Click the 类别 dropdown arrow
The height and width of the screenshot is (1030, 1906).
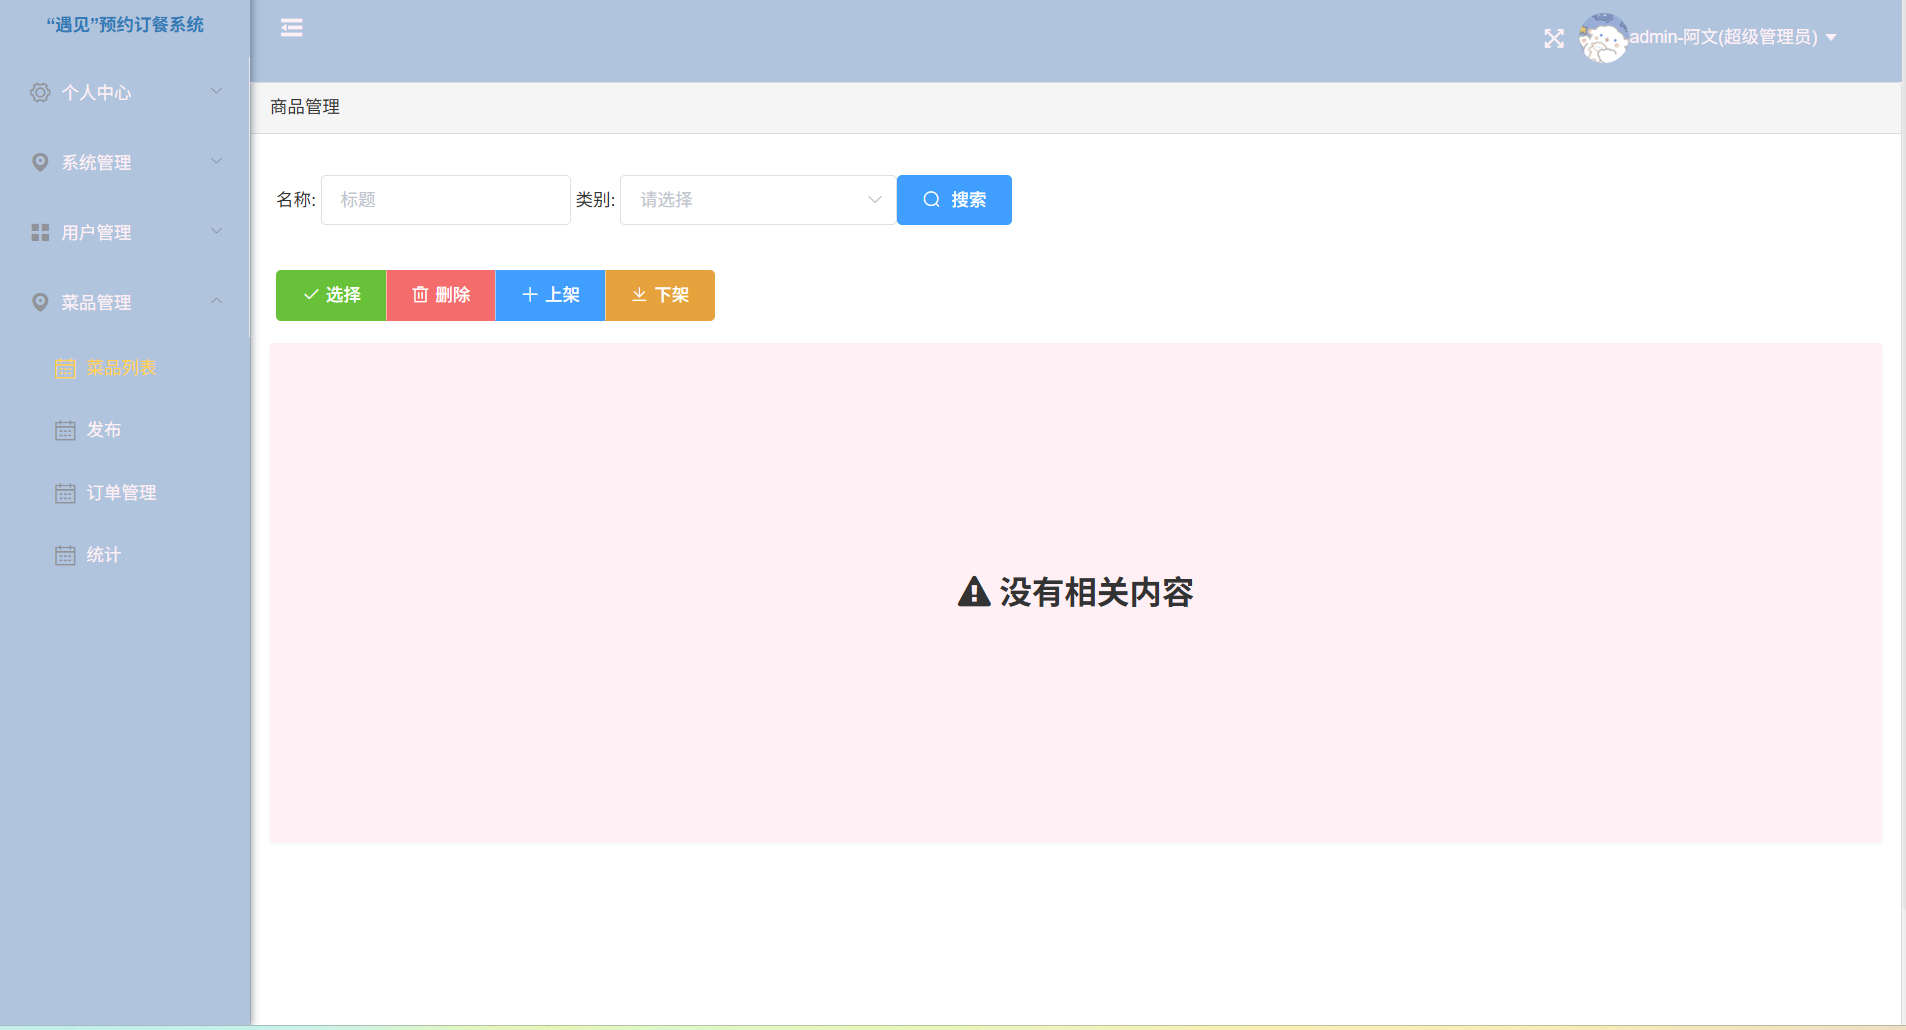(x=875, y=200)
